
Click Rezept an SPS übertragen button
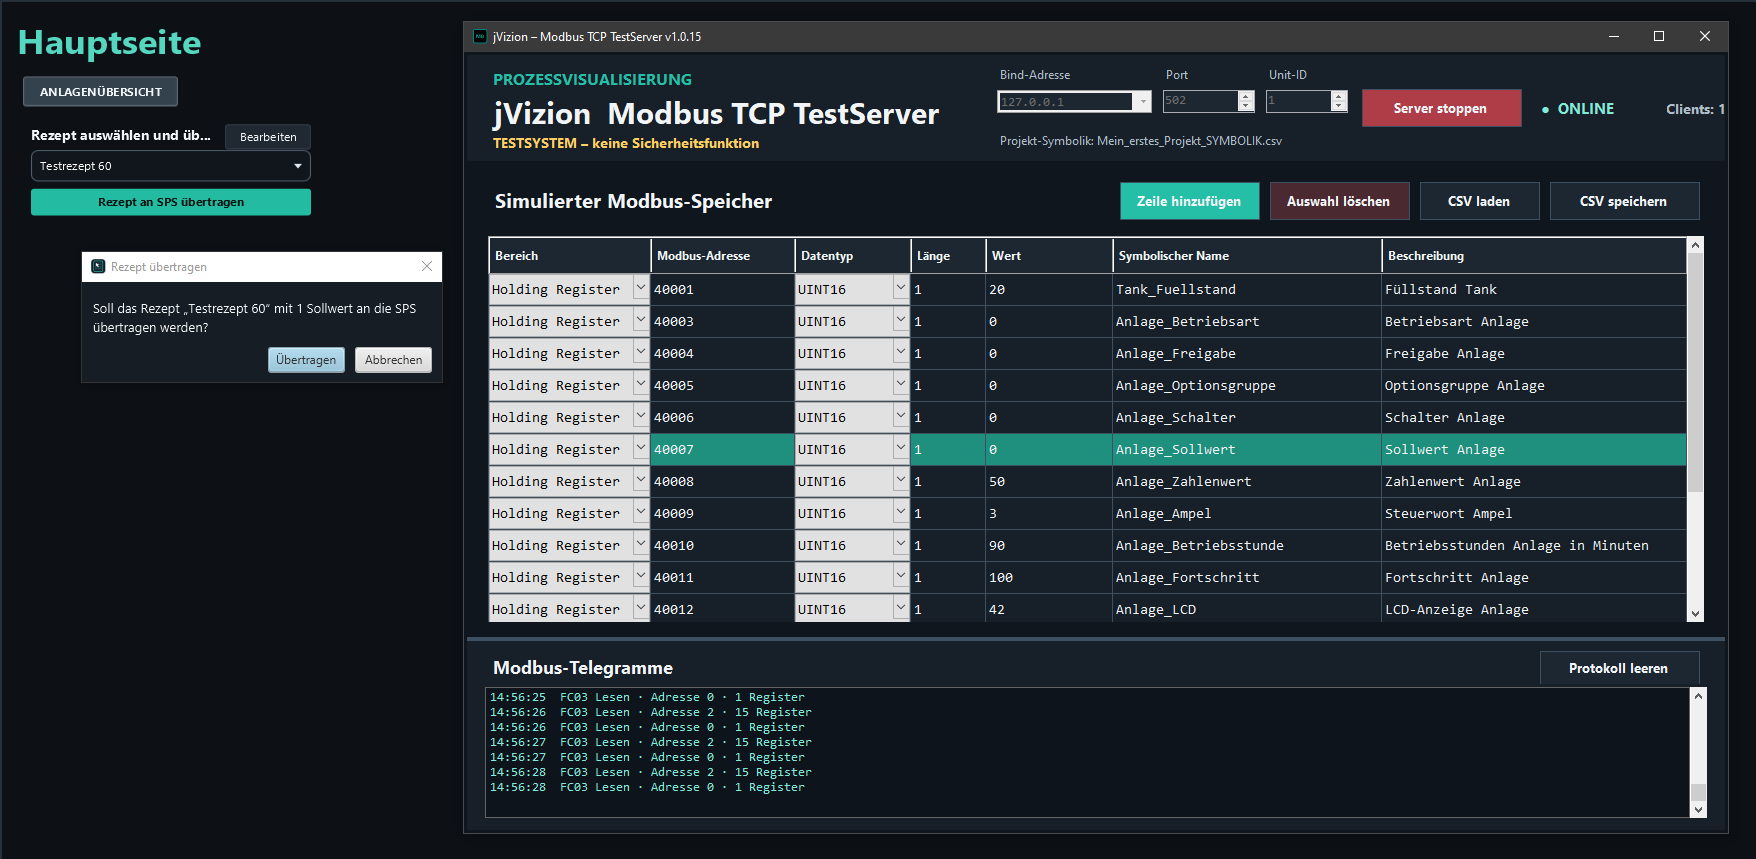click(171, 202)
